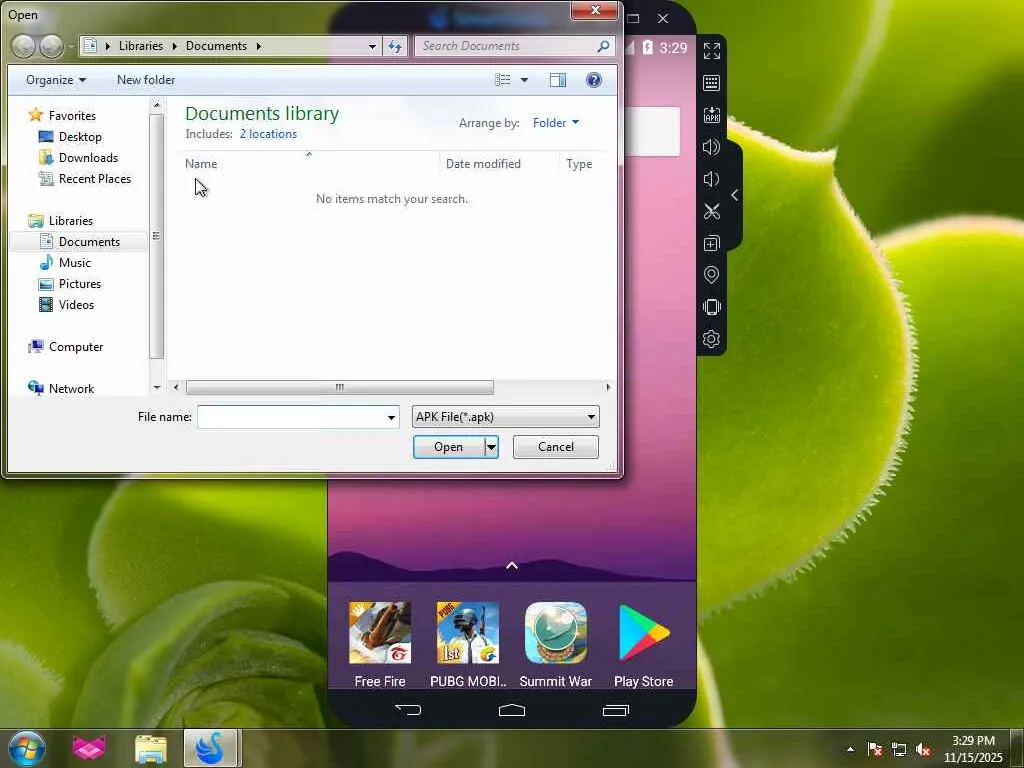
Task: Click the File name input field
Action: [291, 417]
